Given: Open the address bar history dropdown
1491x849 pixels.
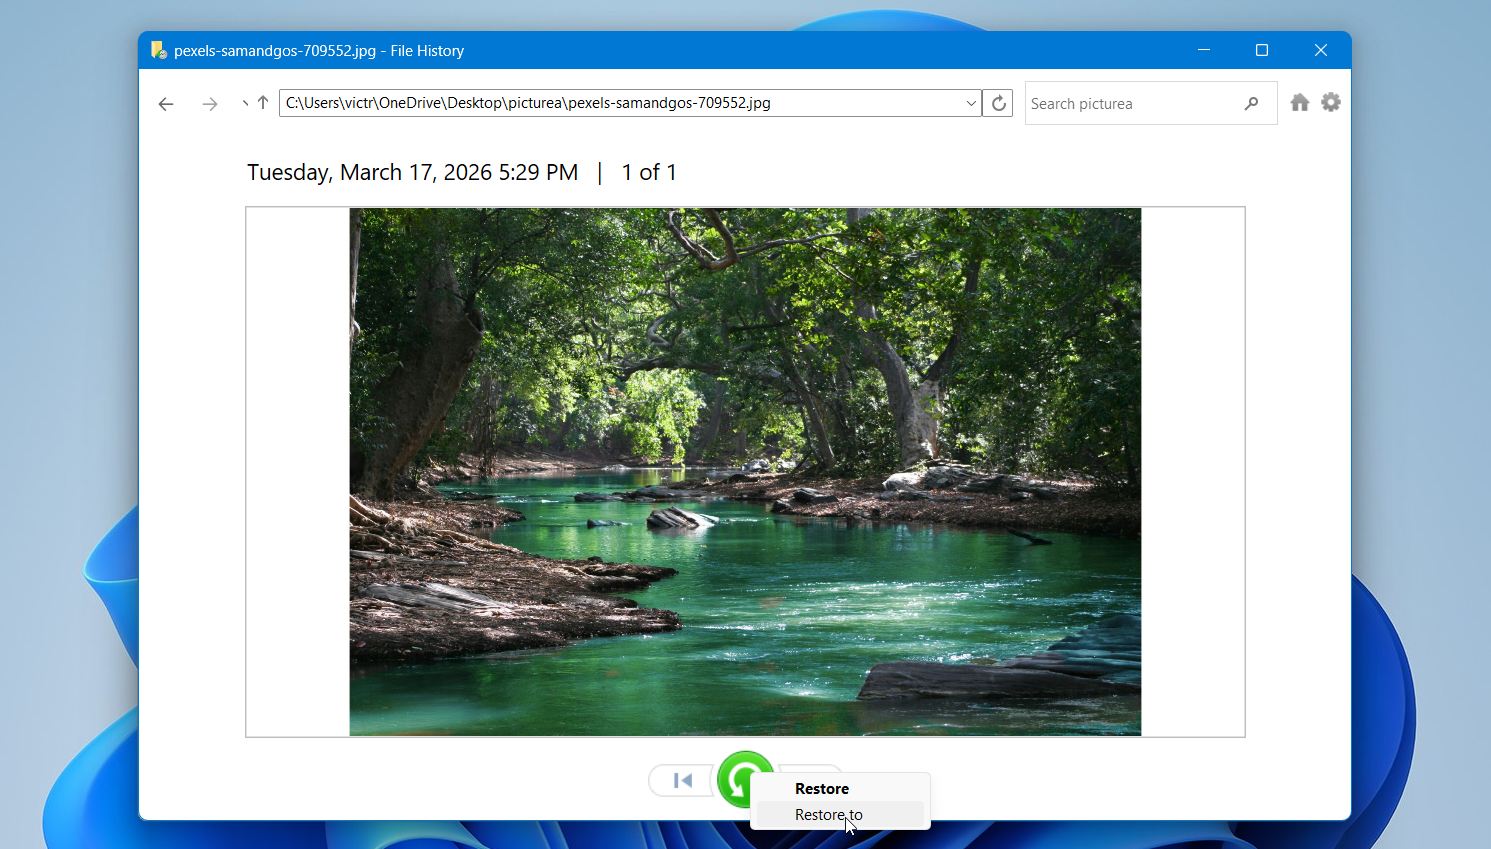Looking at the screenshot, I should (x=969, y=103).
